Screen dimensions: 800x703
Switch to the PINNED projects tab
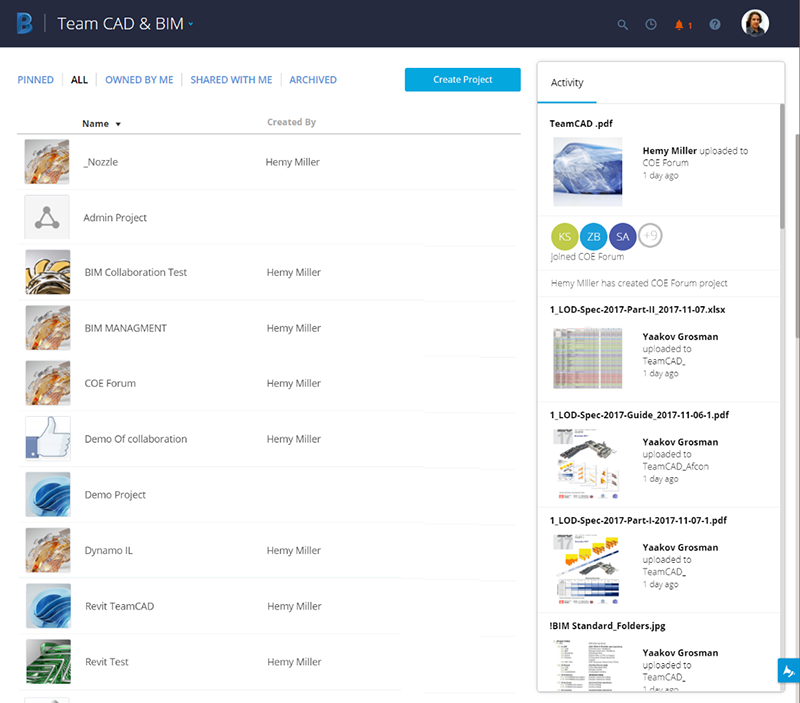(35, 80)
